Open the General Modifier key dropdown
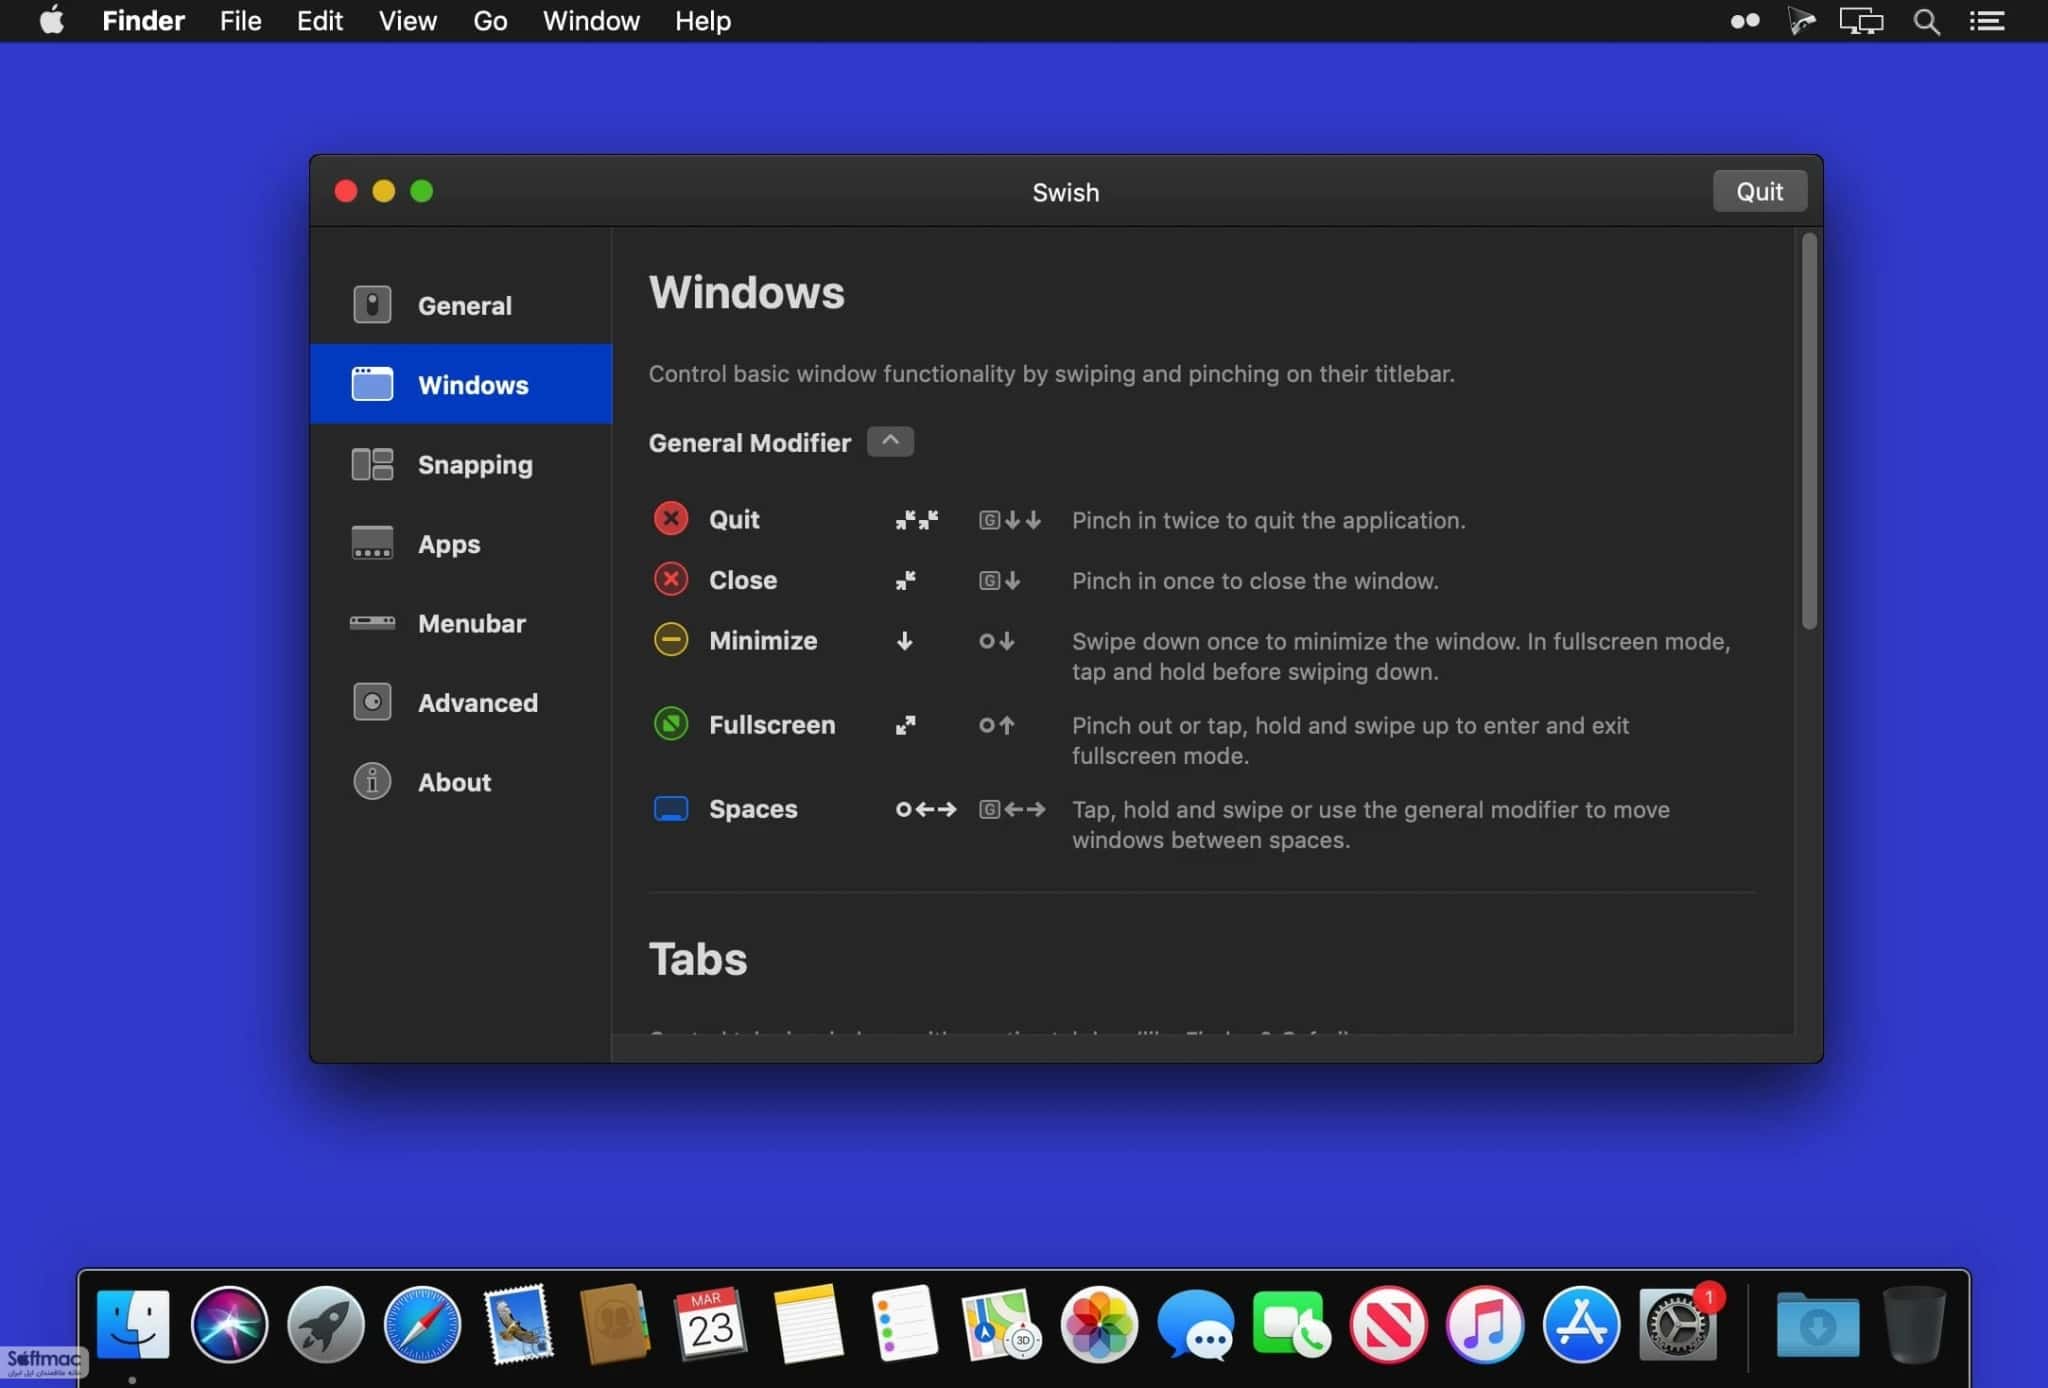Screen dimensions: 2048x1388 (890, 441)
